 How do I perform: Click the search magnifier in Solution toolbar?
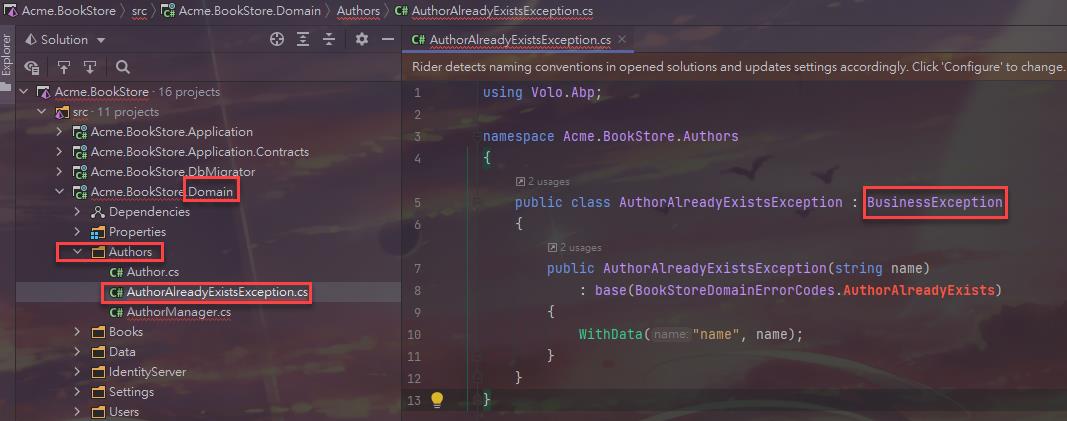pos(123,67)
